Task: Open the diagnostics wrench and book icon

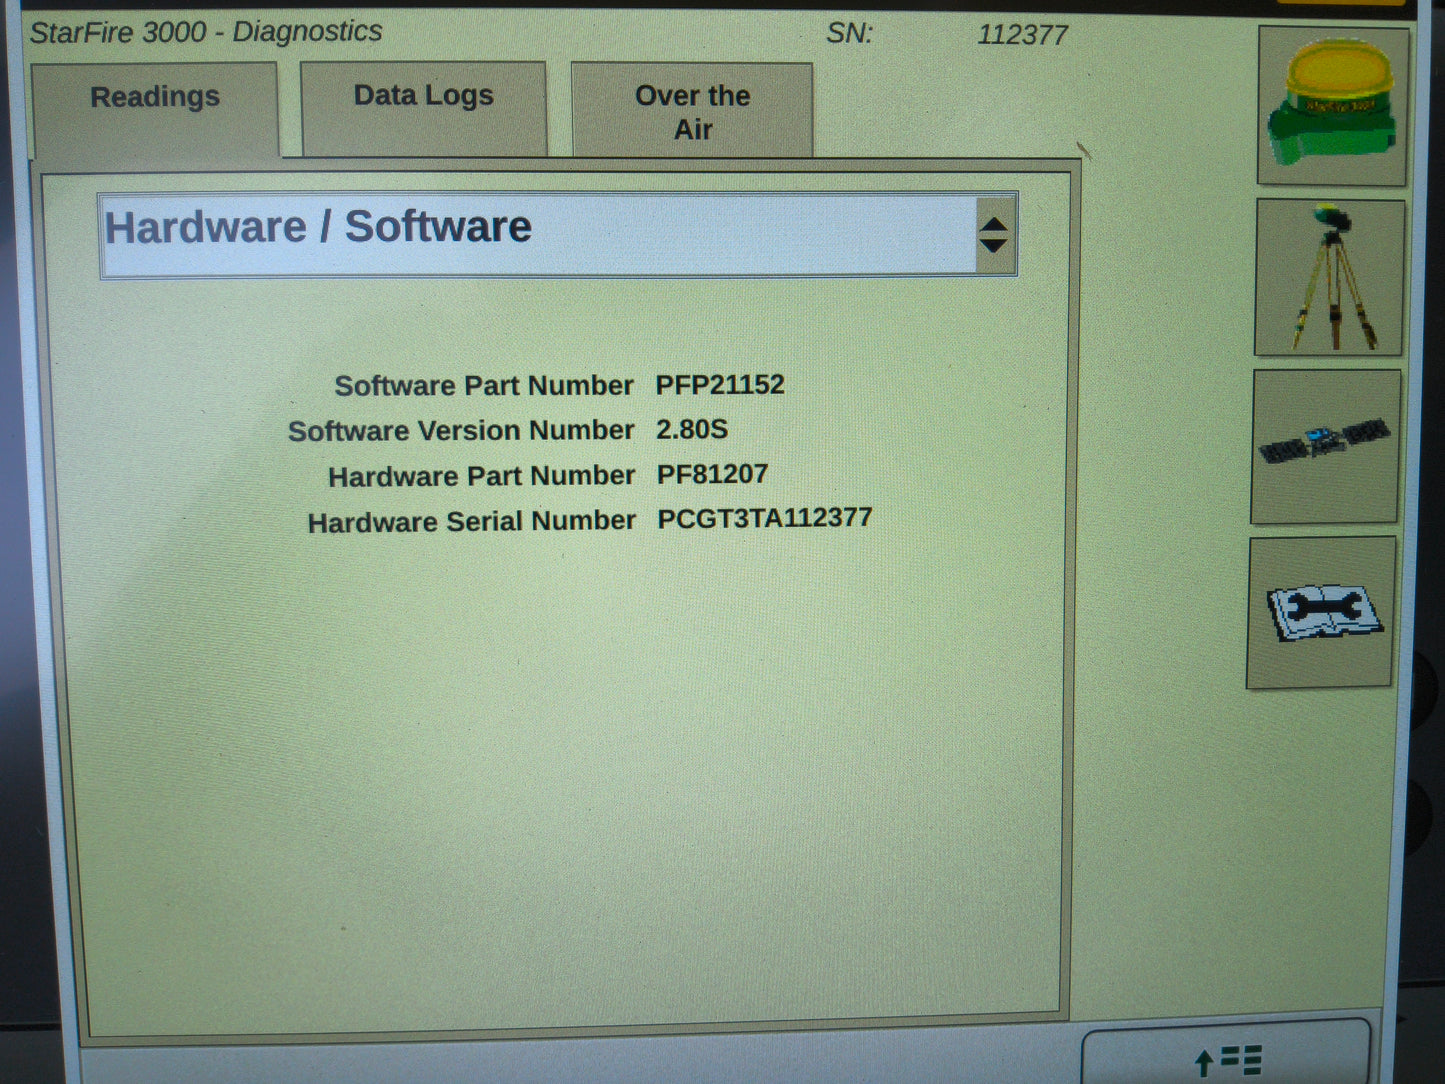Action: point(1321,612)
